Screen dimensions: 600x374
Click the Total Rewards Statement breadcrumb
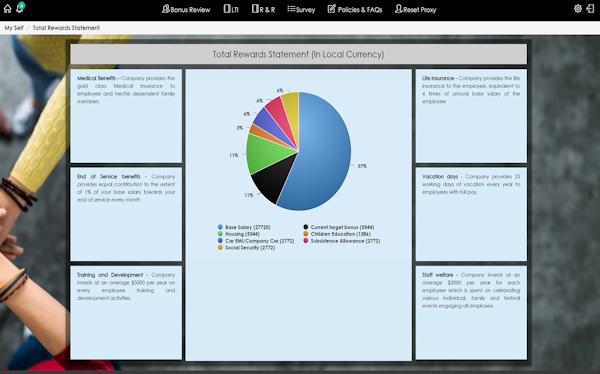click(66, 28)
